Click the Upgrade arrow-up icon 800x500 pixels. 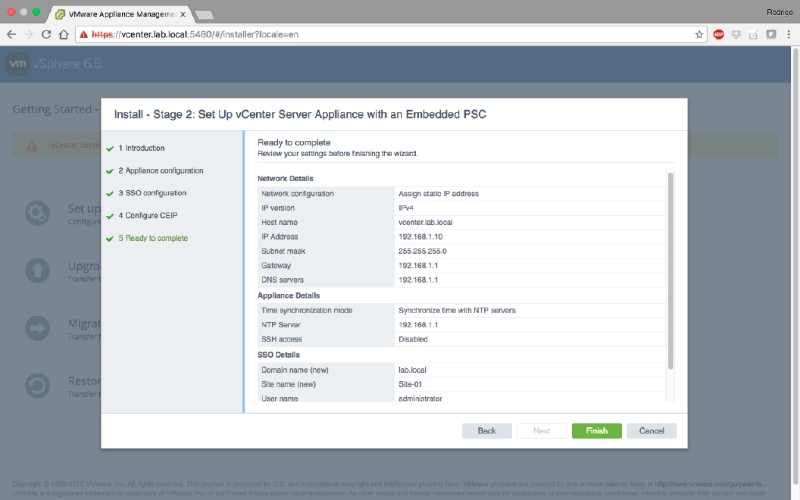[37, 271]
